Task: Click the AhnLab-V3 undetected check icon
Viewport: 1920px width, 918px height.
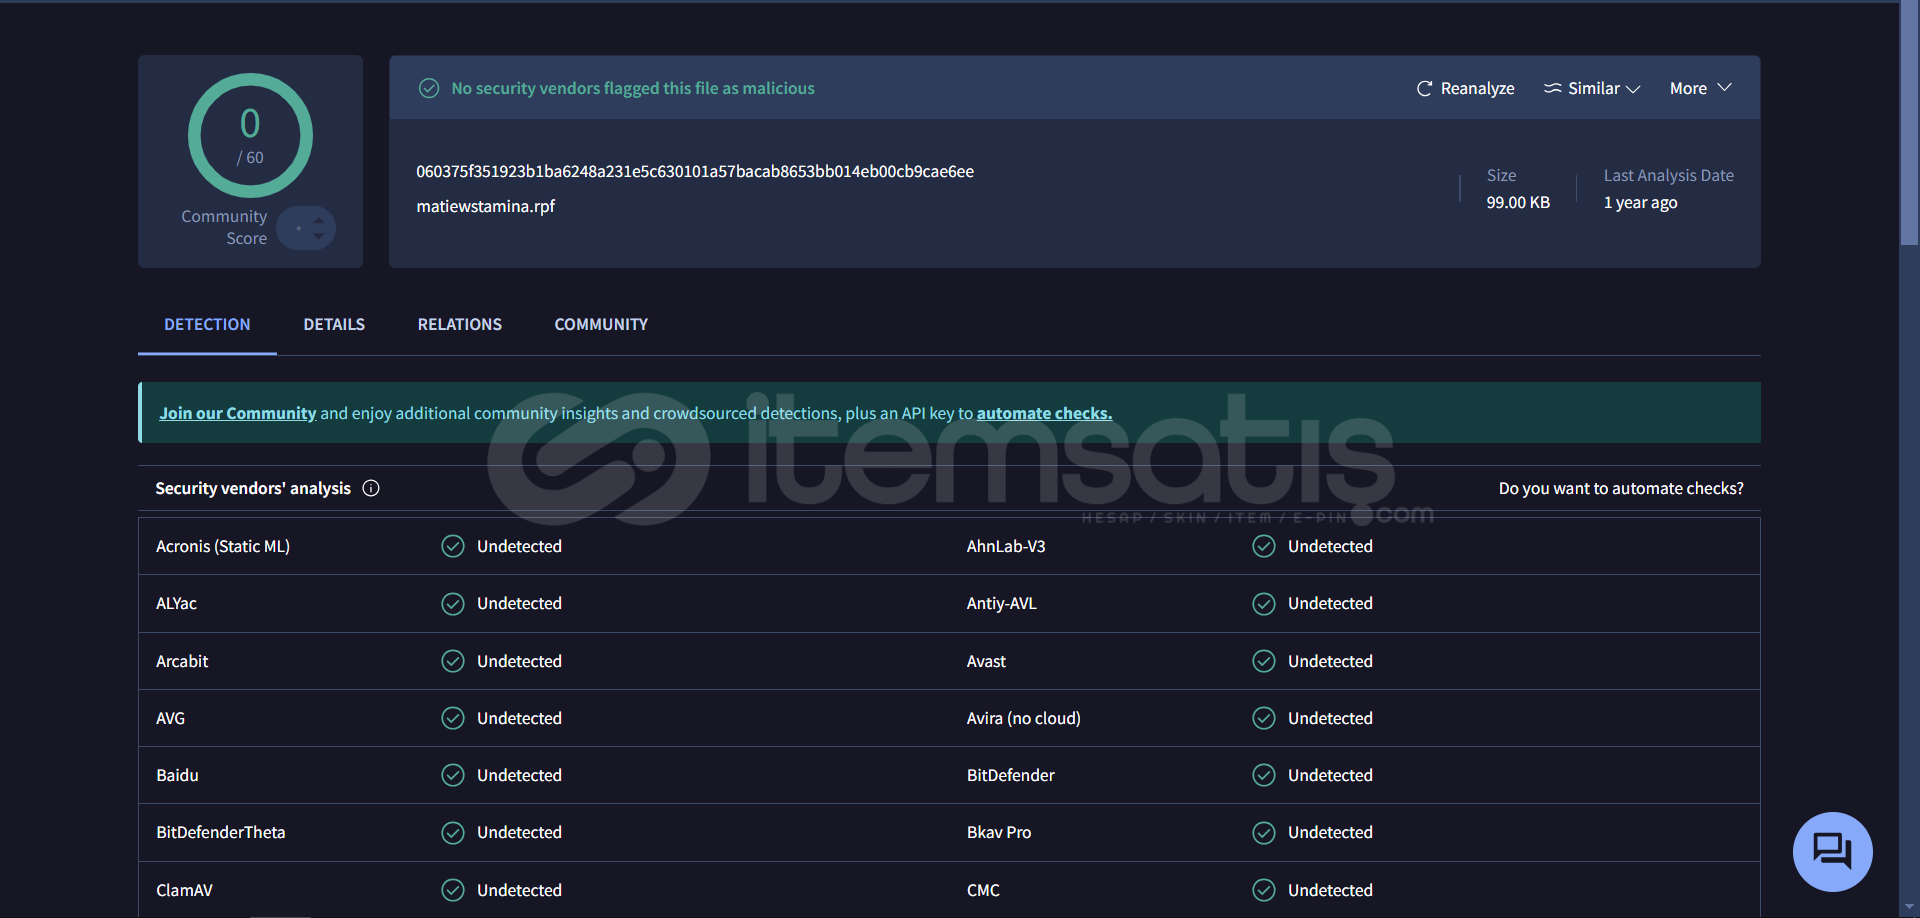Action: [1264, 546]
